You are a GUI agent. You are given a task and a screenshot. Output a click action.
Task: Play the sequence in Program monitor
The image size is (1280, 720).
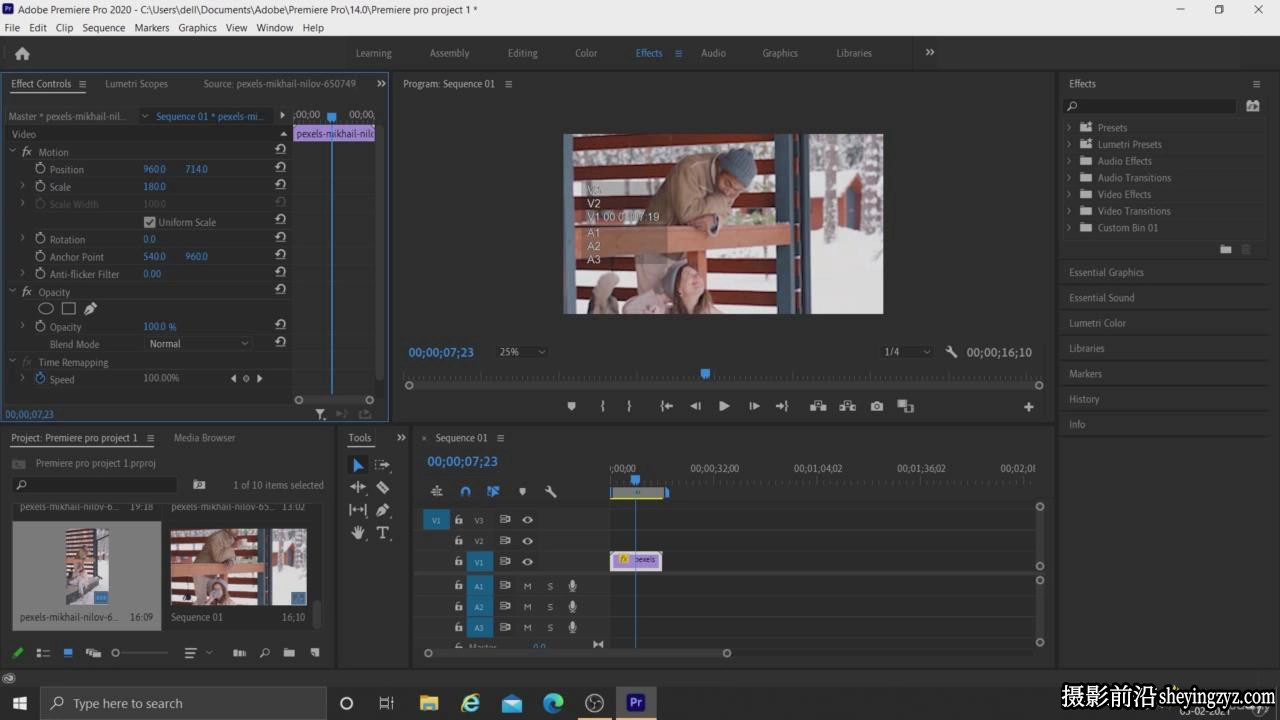(x=724, y=406)
